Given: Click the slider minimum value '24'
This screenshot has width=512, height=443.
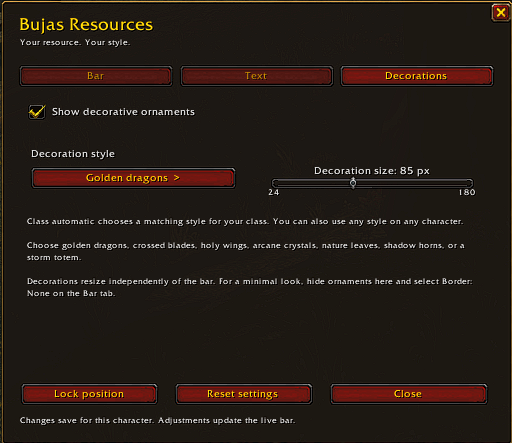Looking at the screenshot, I should click(x=274, y=192).
